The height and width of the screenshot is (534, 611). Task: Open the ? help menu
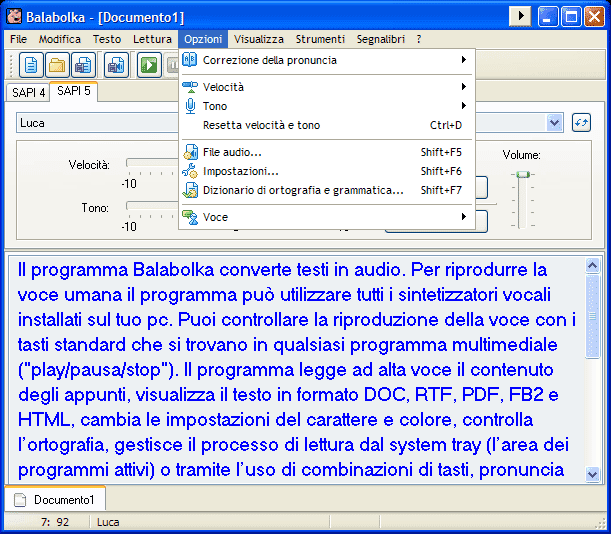click(x=419, y=39)
